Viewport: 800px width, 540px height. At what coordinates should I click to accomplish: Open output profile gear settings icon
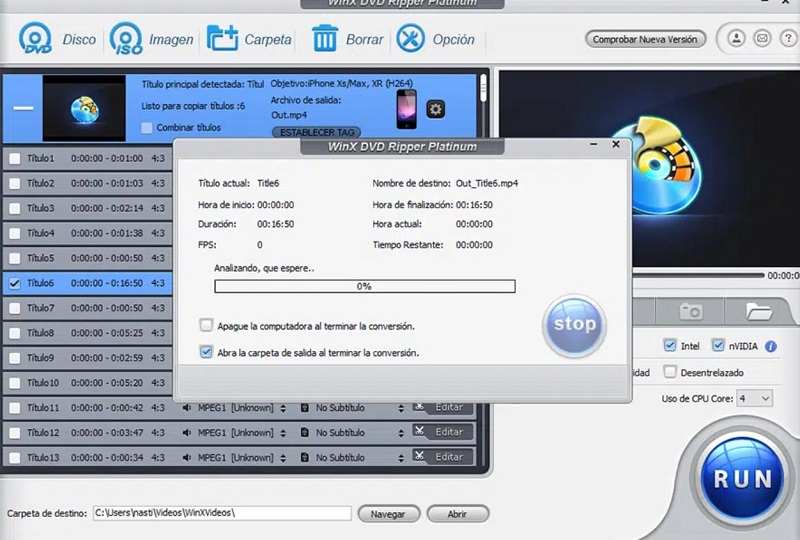coord(435,109)
